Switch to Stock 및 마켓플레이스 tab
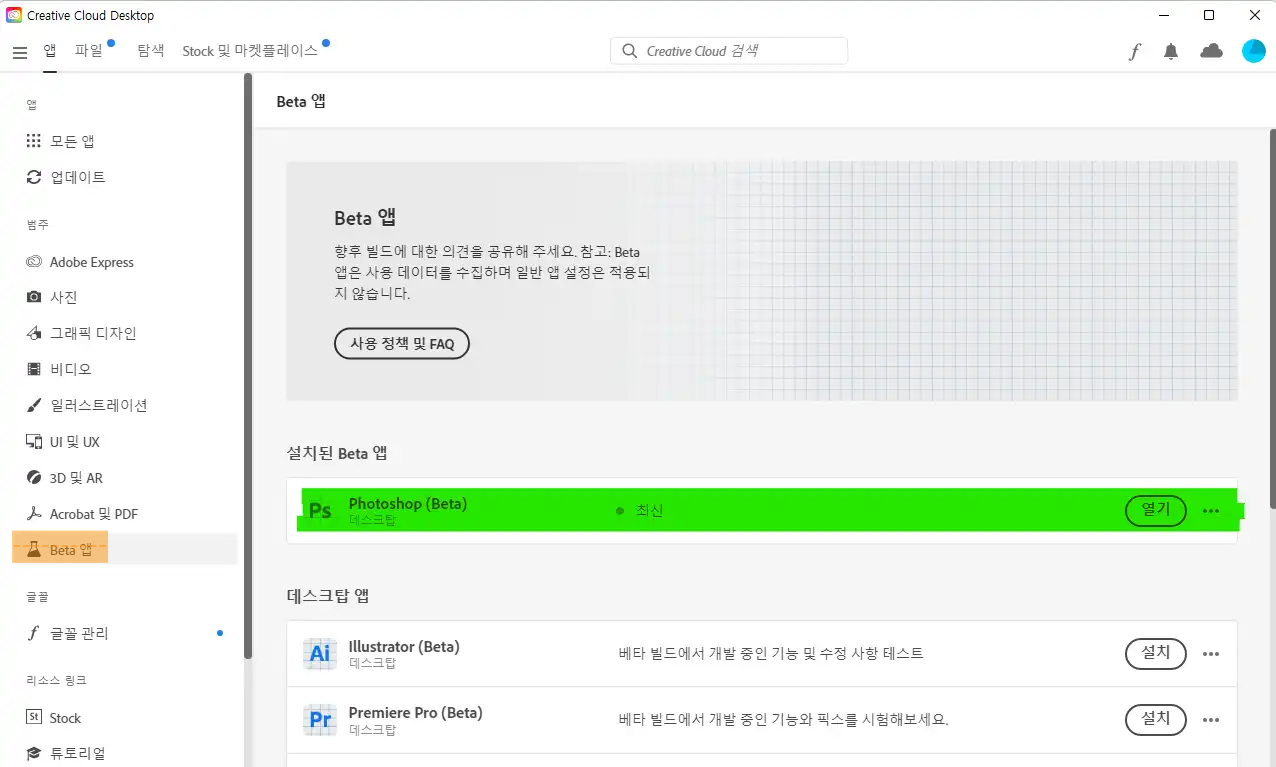Screen dimensions: 1276x767 coord(250,50)
